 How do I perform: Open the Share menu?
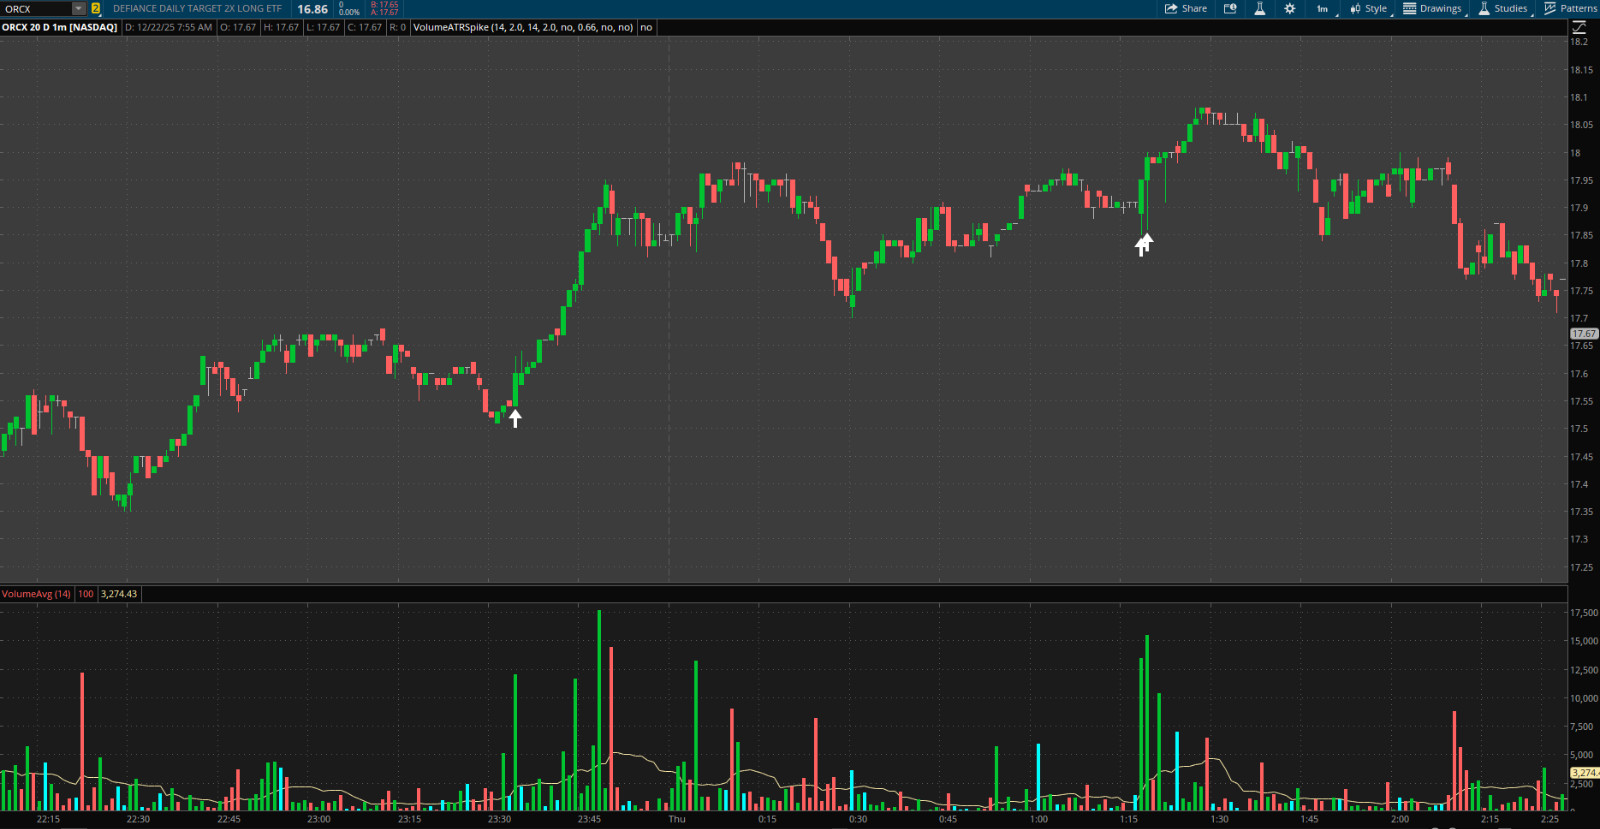[x=1186, y=8]
